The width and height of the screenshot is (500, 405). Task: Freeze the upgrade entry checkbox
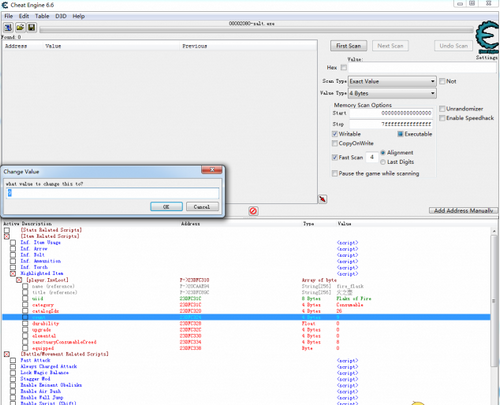(x=25, y=330)
